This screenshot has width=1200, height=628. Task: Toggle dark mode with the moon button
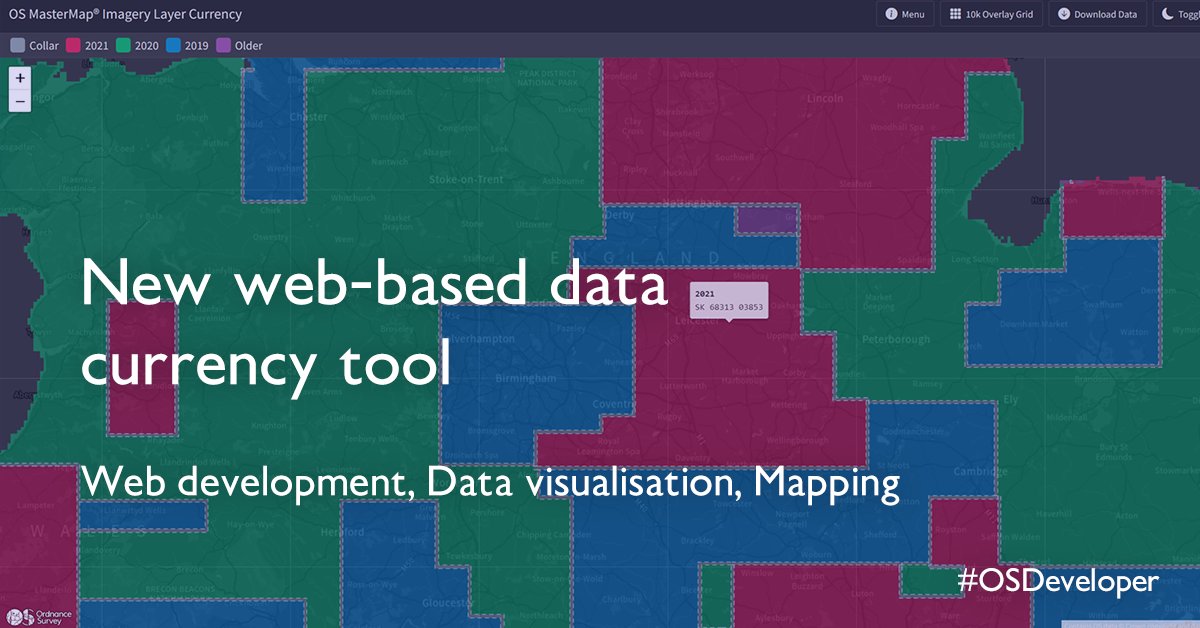point(1178,15)
